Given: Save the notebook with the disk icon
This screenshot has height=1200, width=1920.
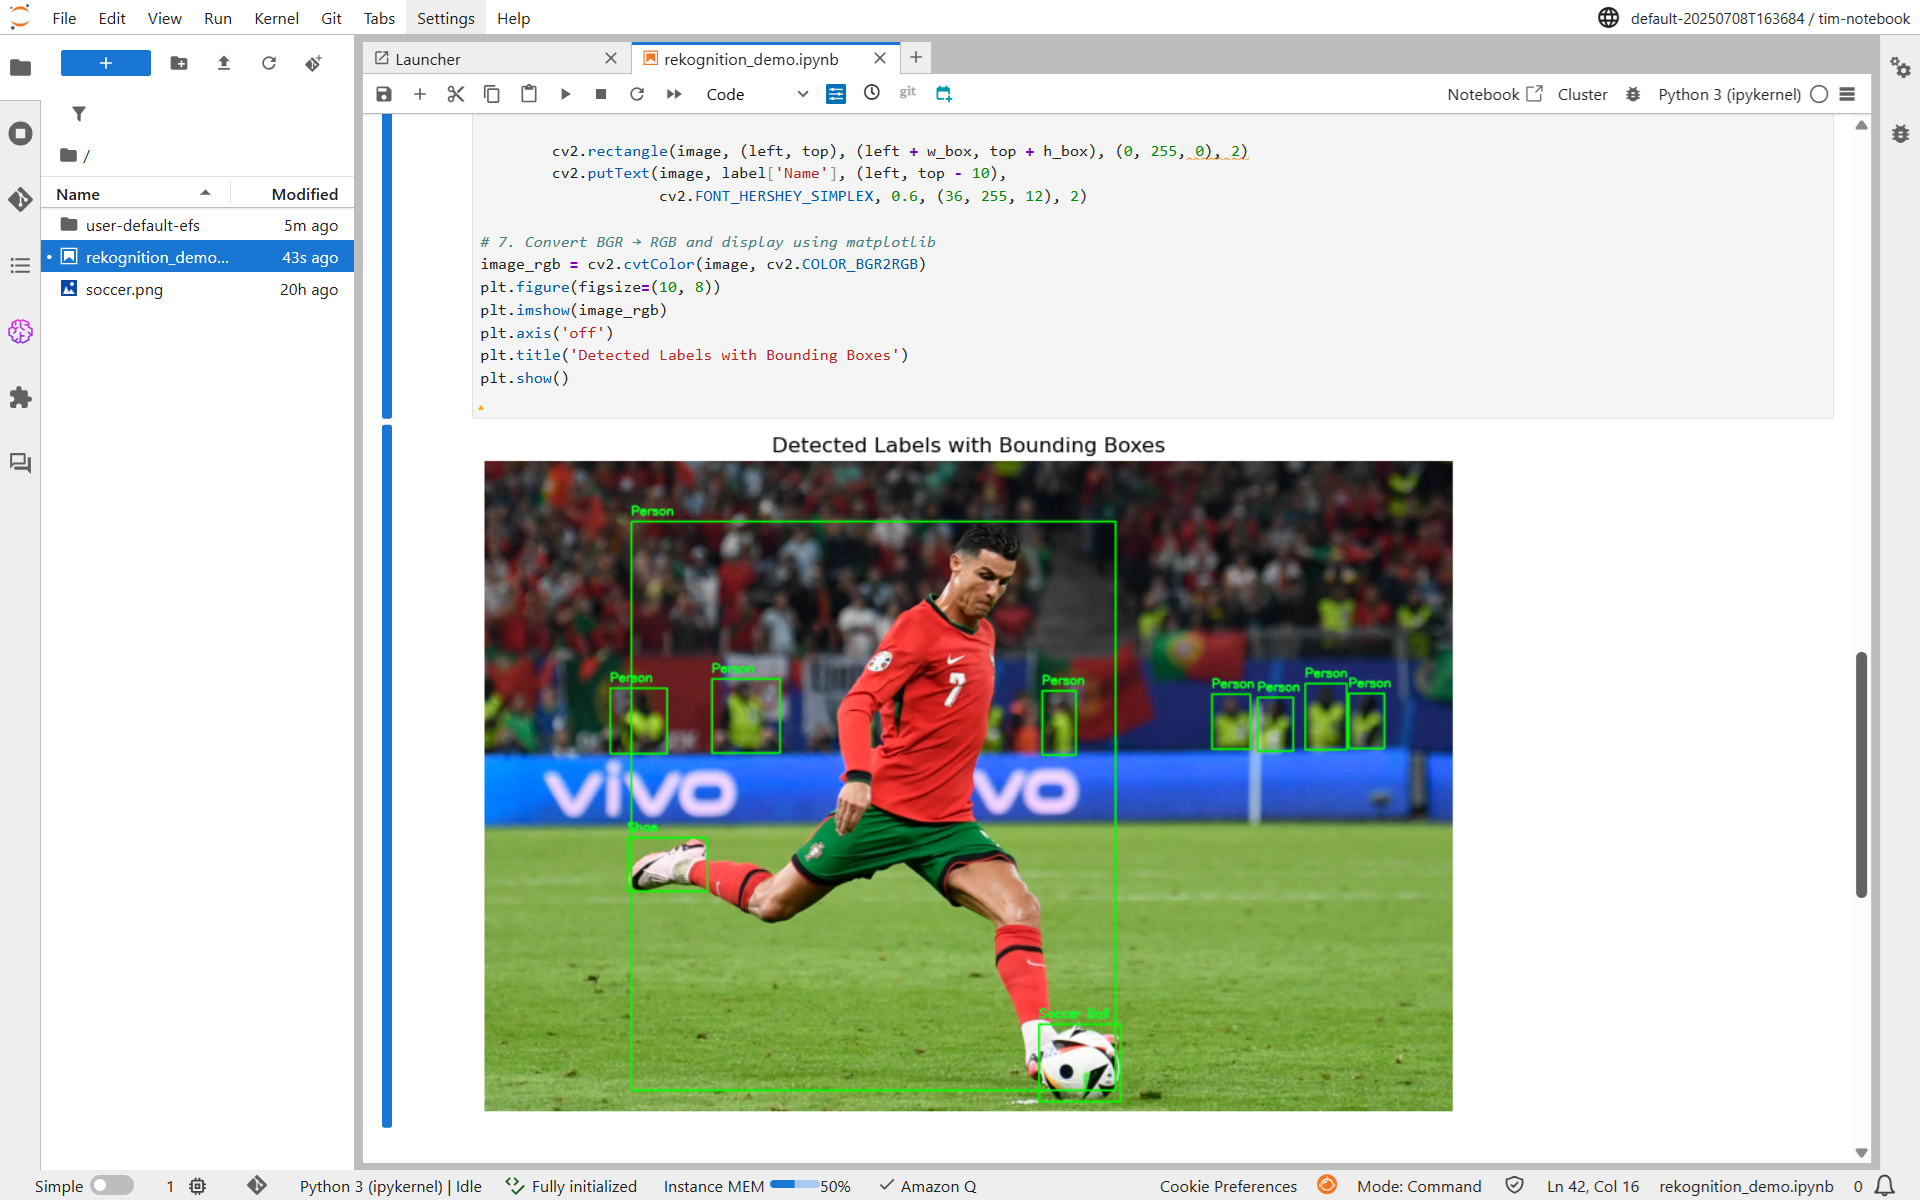Looking at the screenshot, I should pos(384,94).
